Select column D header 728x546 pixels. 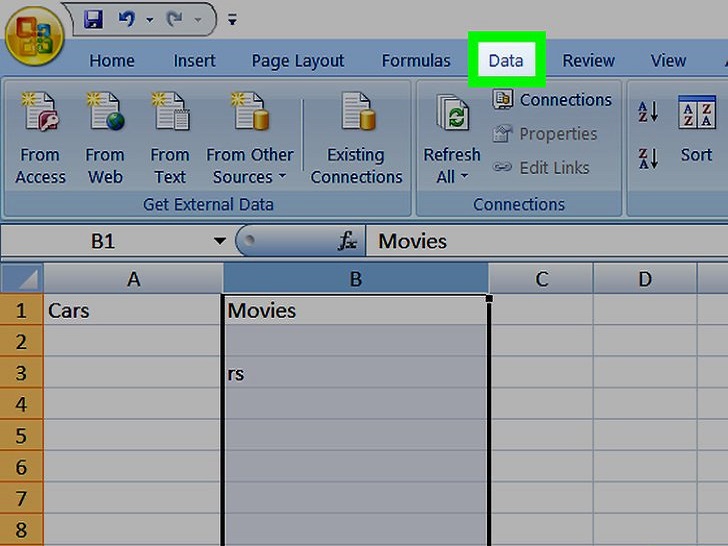click(x=645, y=279)
